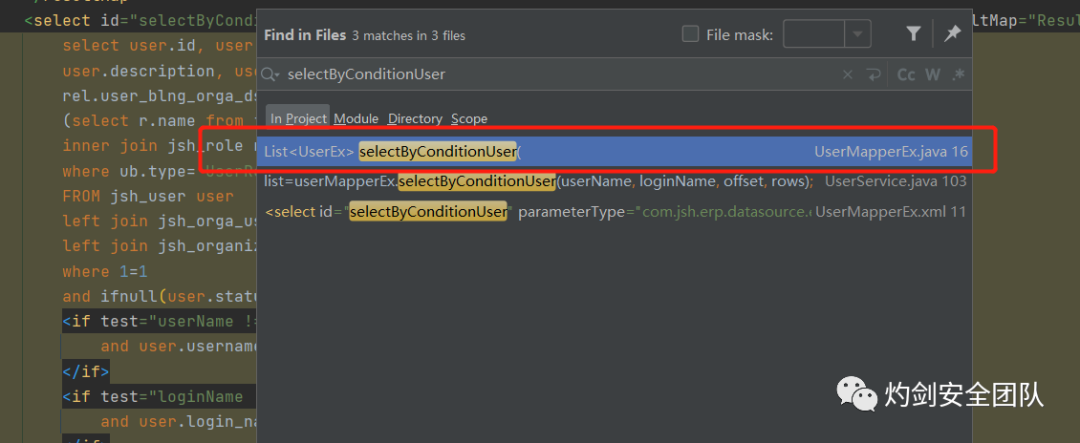This screenshot has width=1080, height=443.
Task: Switch to the In Project scope tab
Action: (x=298, y=118)
